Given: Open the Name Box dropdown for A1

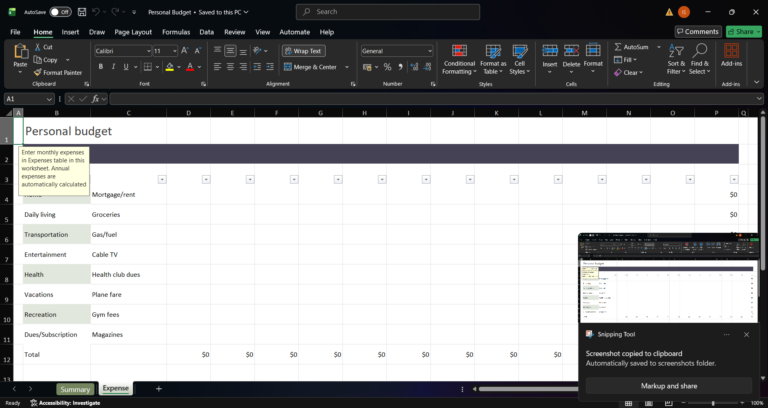Looking at the screenshot, I should point(50,99).
